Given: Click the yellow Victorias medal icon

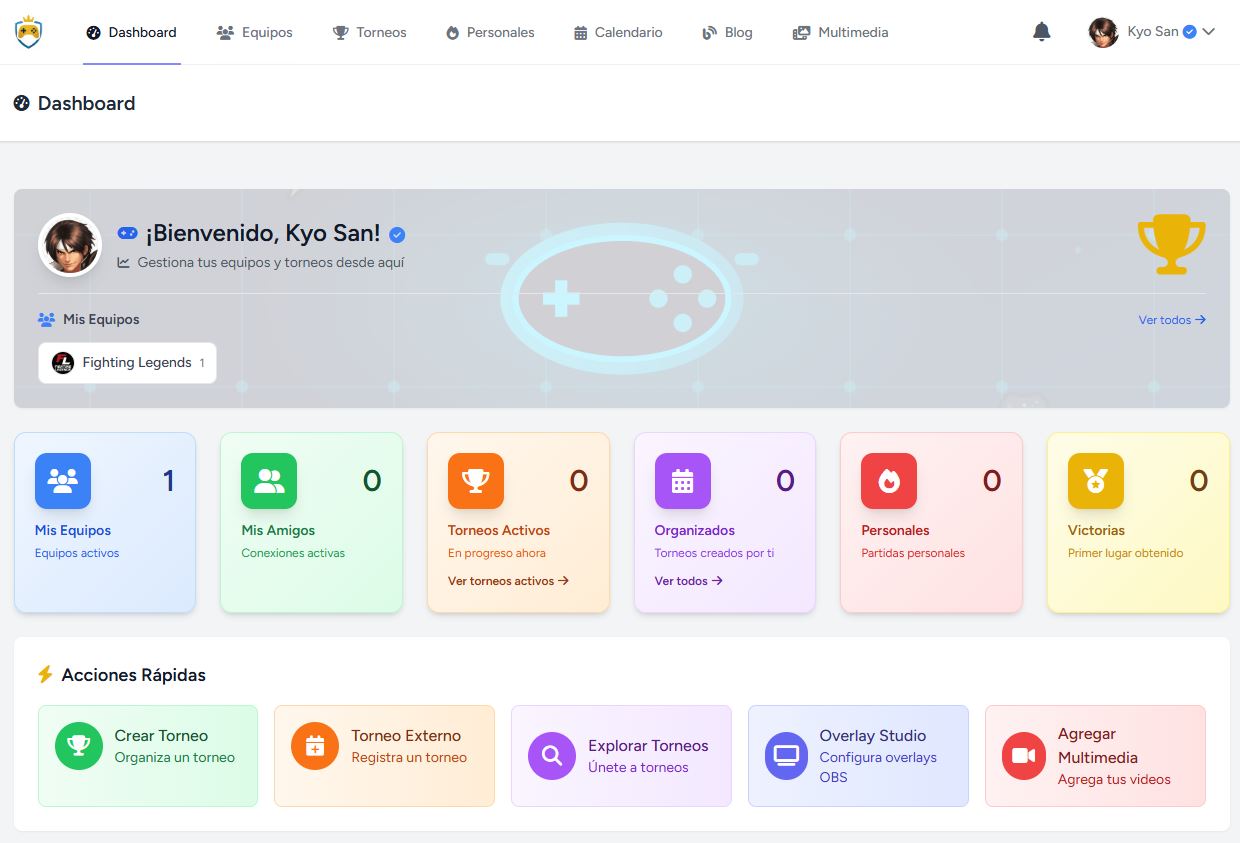Looking at the screenshot, I should 1096,481.
